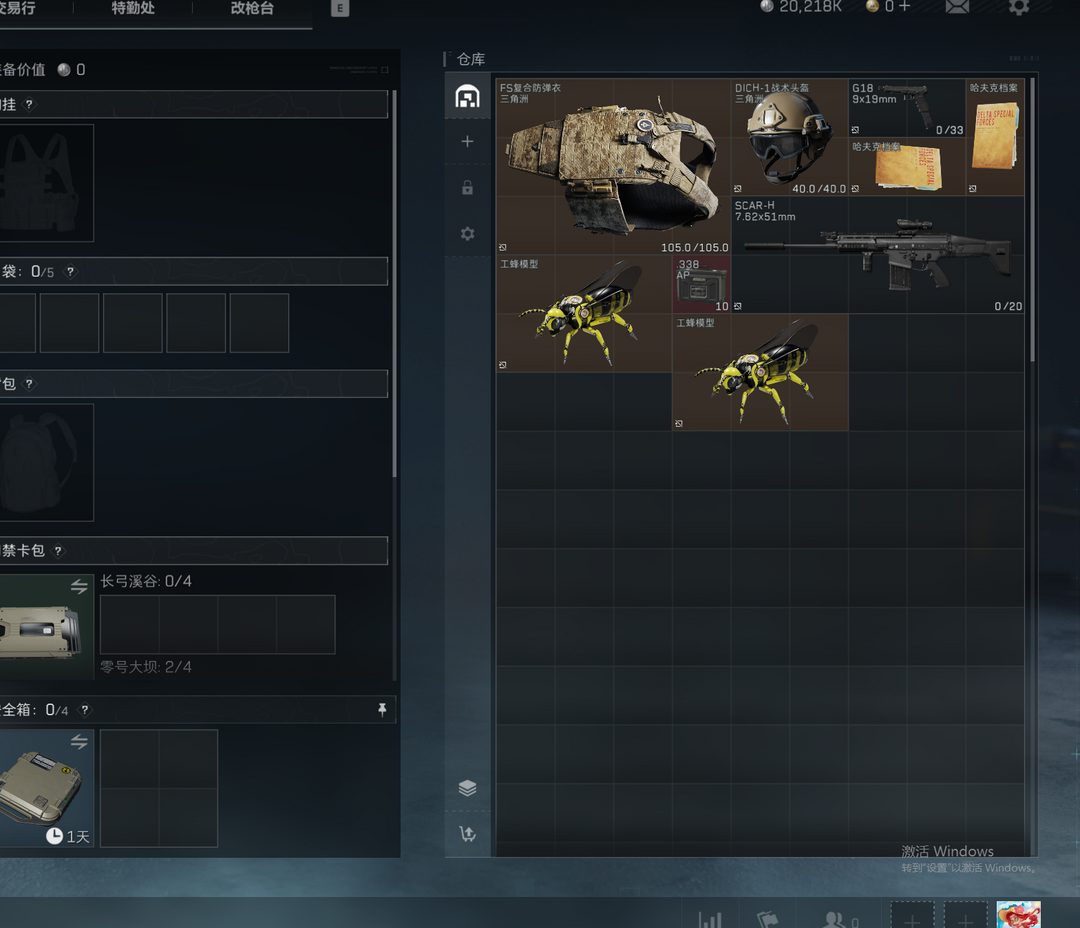Pin the safe box section
The image size is (1080, 928).
(x=382, y=710)
